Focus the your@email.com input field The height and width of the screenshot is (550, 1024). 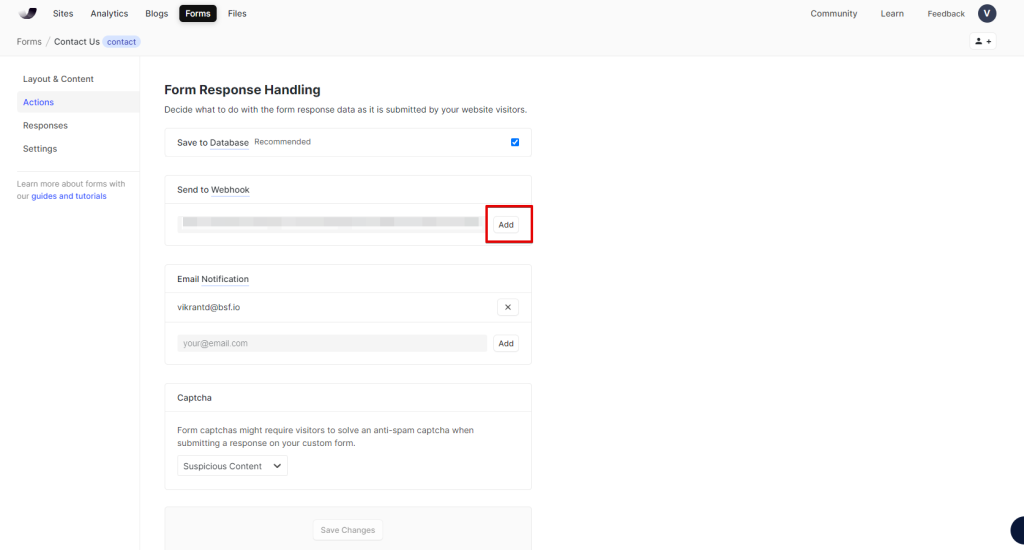331,343
